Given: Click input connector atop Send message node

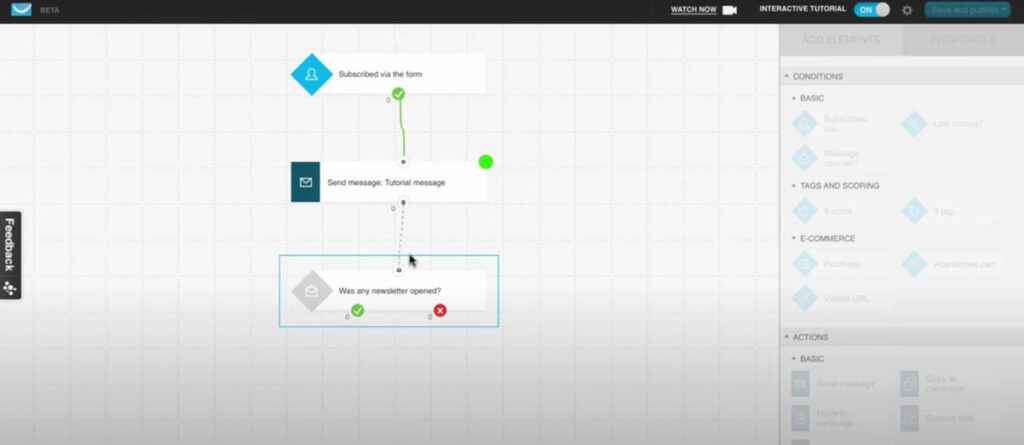Looking at the screenshot, I should point(403,161).
